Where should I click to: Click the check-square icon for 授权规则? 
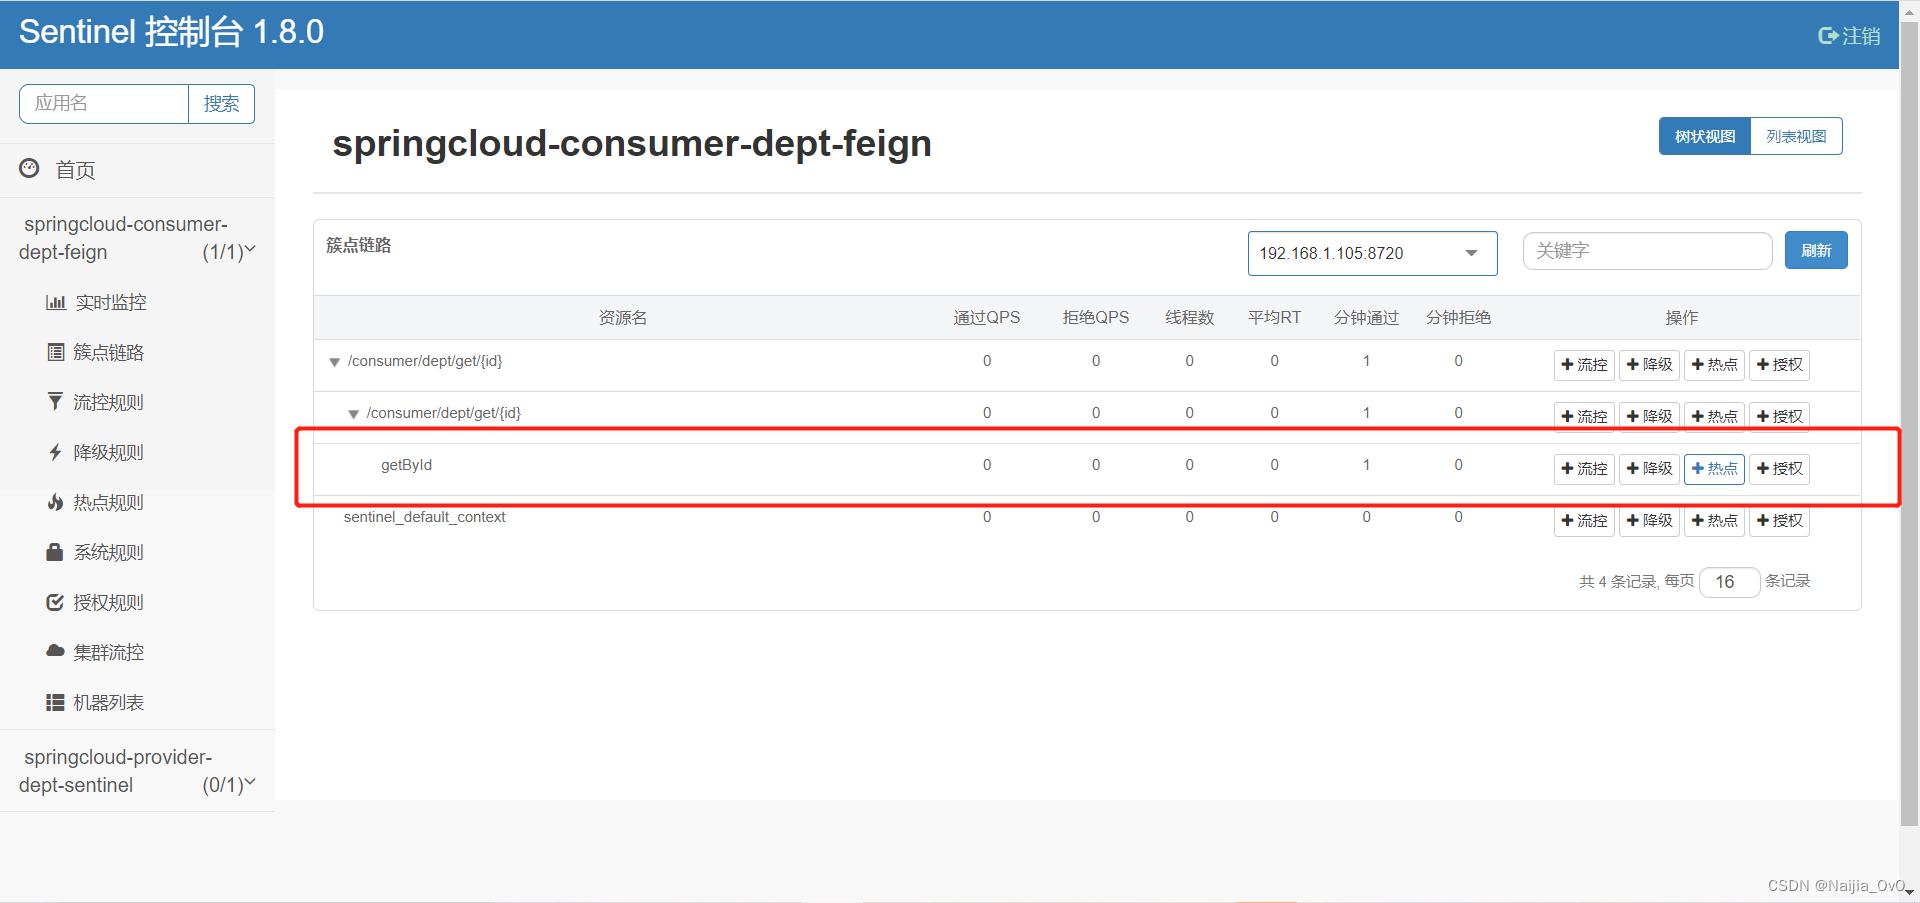[x=55, y=602]
